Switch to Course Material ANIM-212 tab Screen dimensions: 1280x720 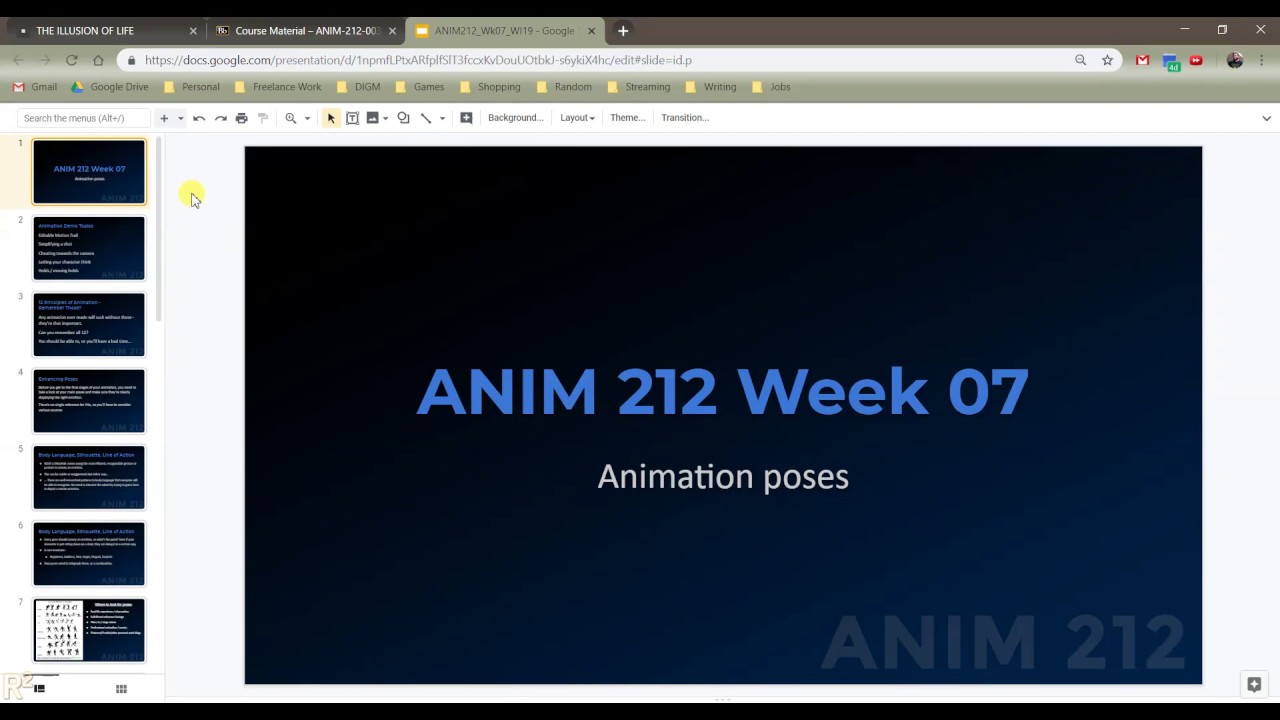(x=304, y=31)
